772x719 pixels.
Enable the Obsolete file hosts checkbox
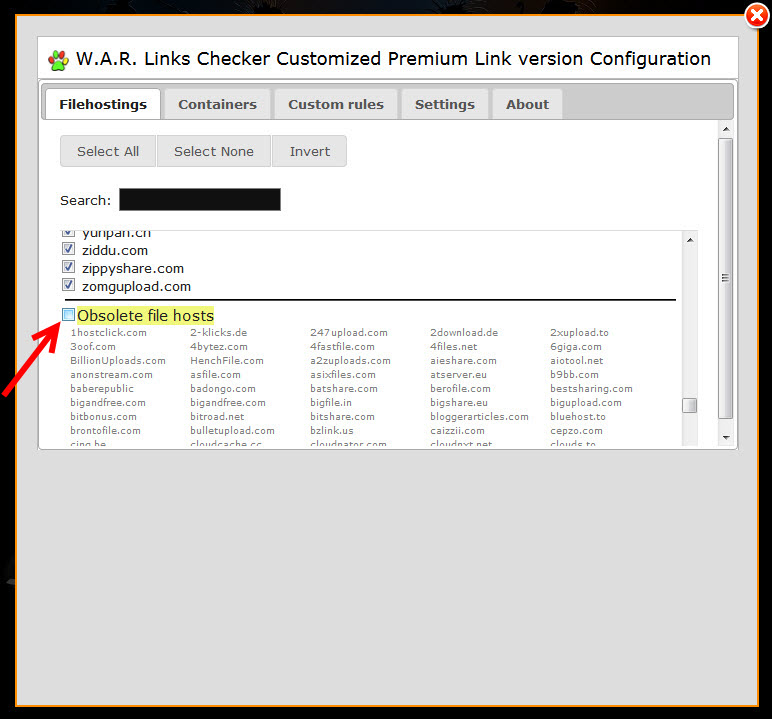[68, 315]
